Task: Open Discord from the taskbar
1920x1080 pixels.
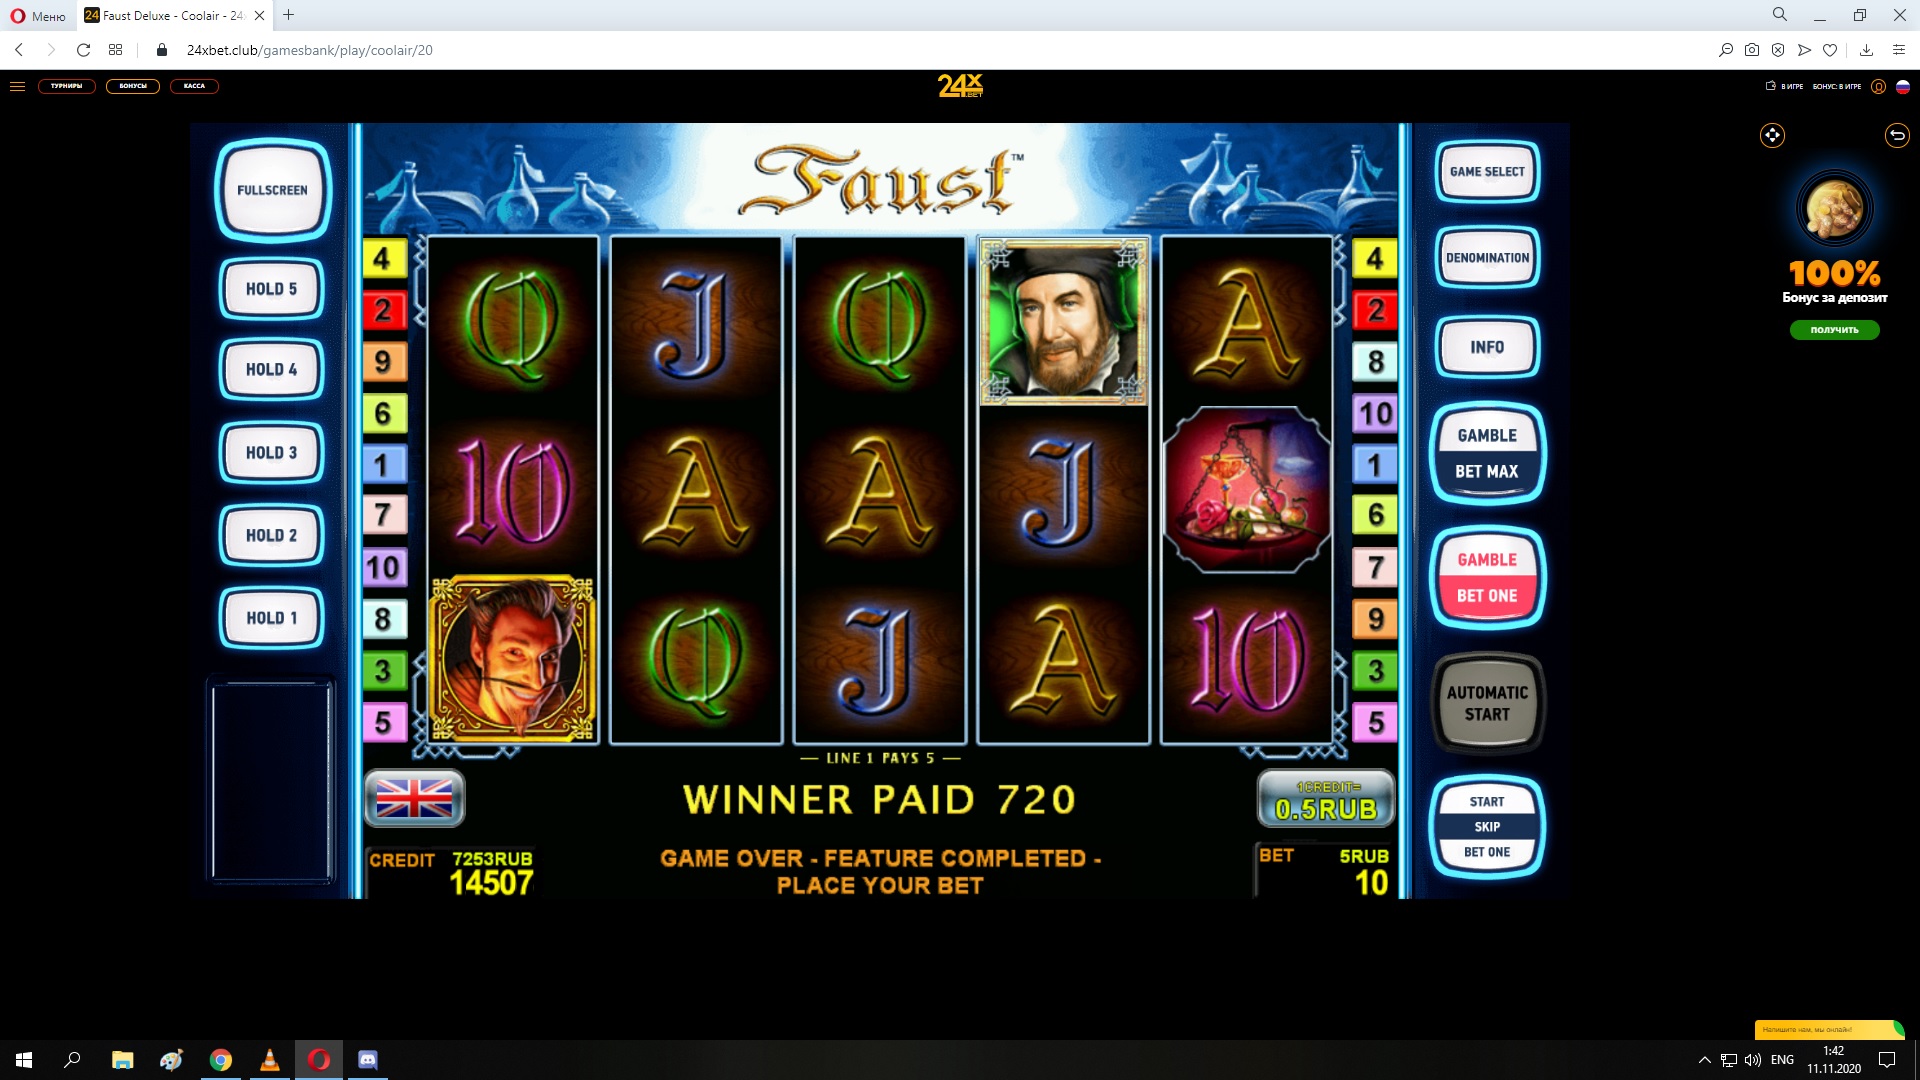Action: (367, 1059)
